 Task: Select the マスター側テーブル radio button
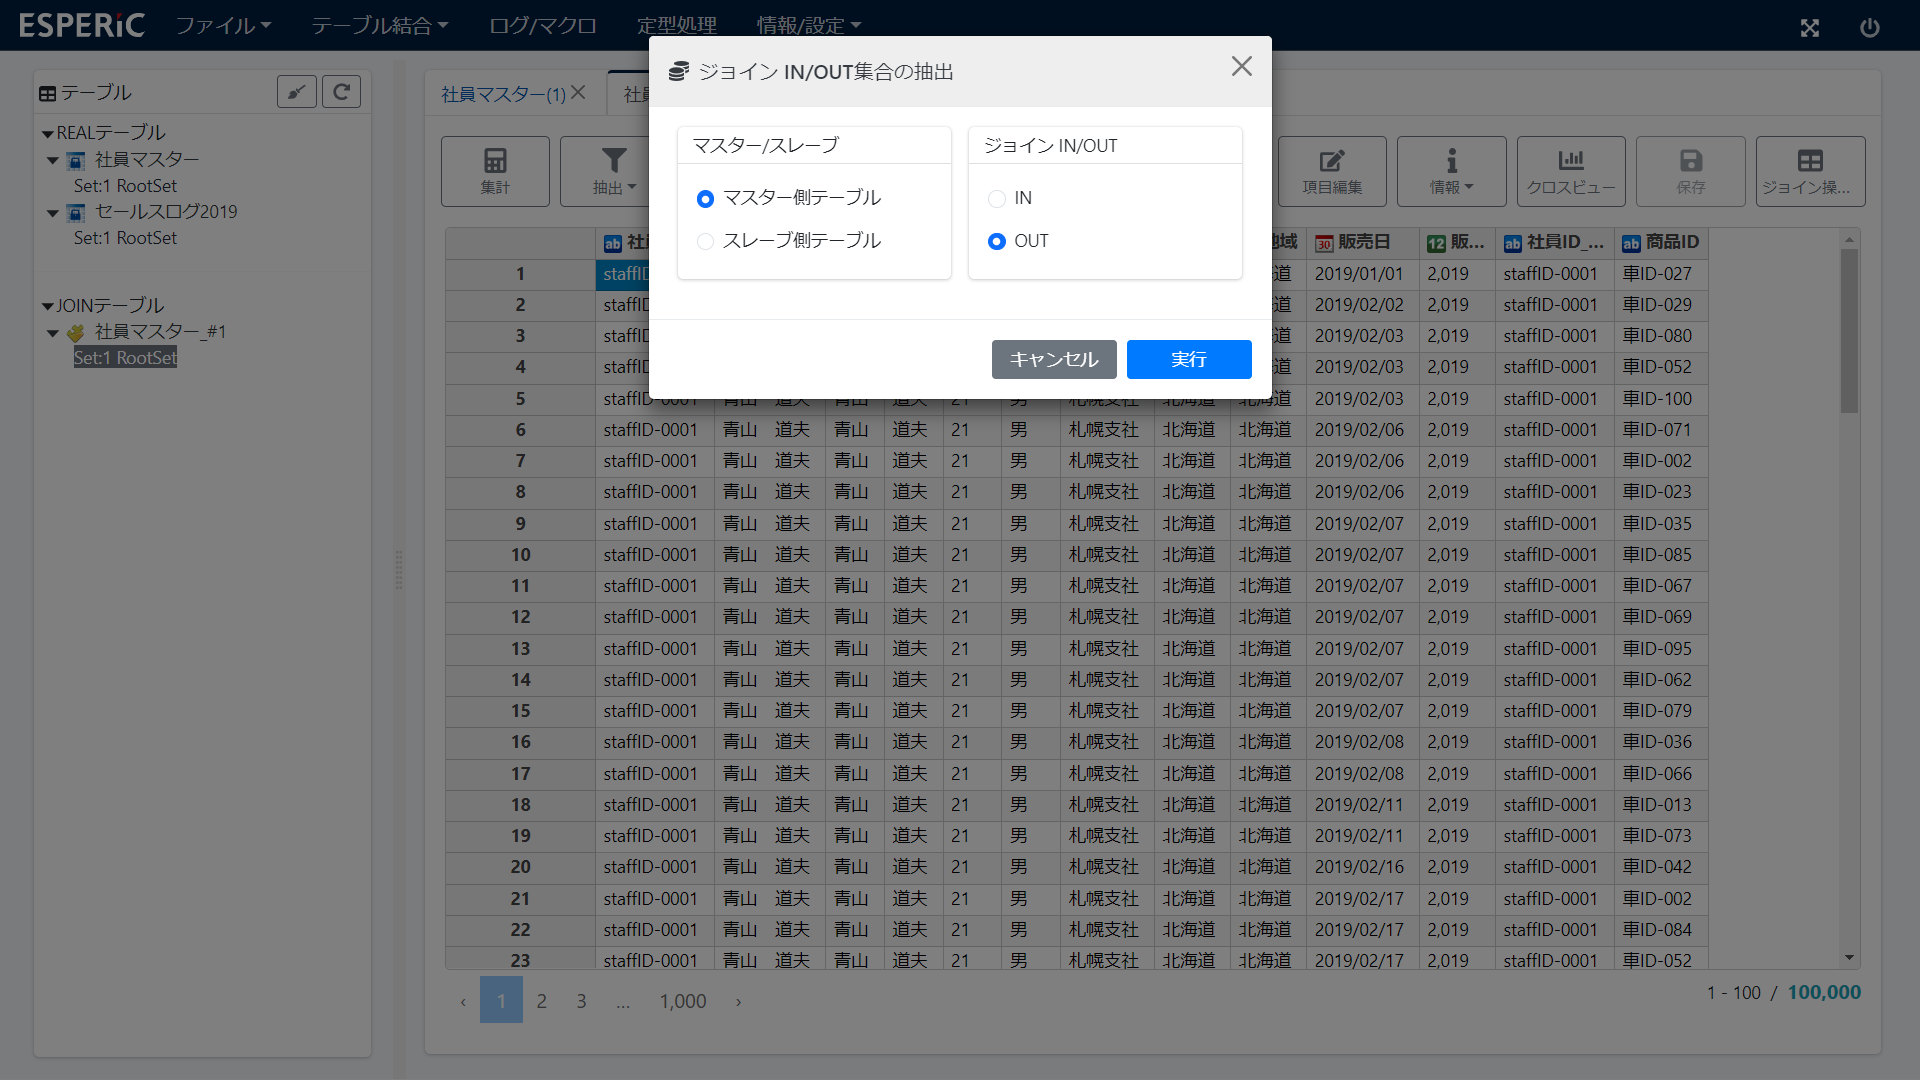[x=705, y=199]
